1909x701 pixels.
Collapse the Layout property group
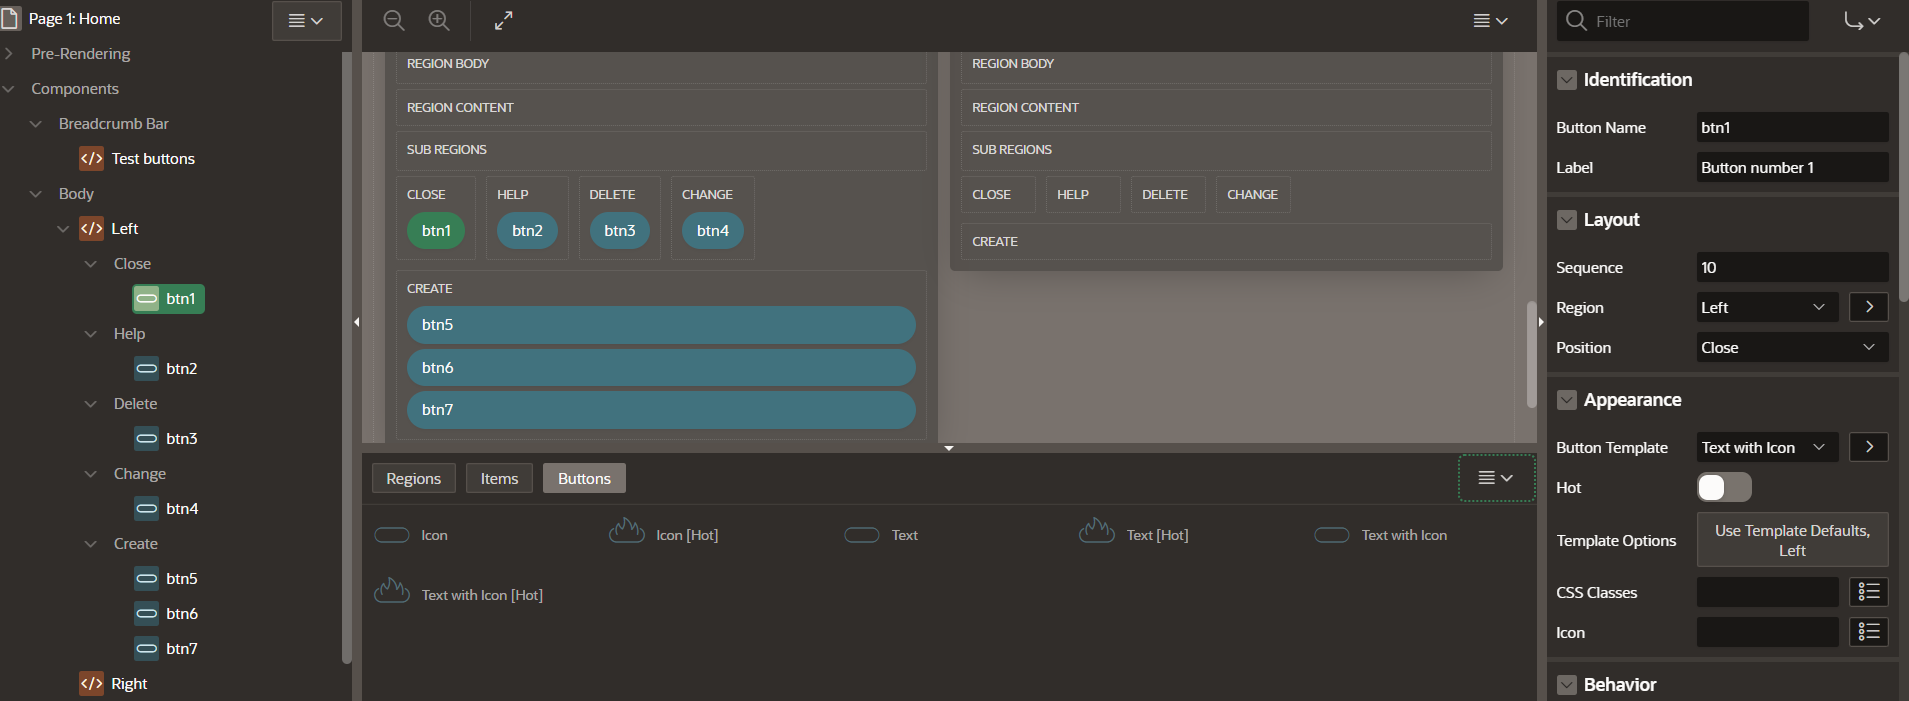[1567, 220]
